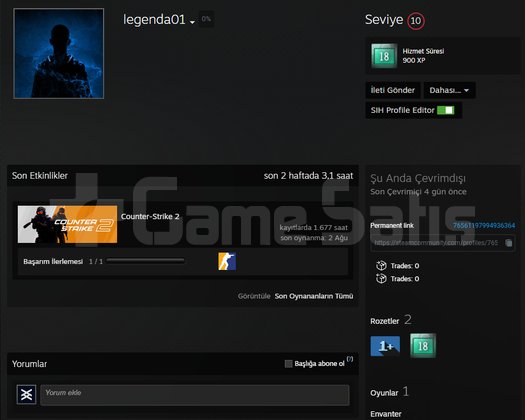Click the second Trades icon
This screenshot has height=420, width=525.
(x=381, y=278)
